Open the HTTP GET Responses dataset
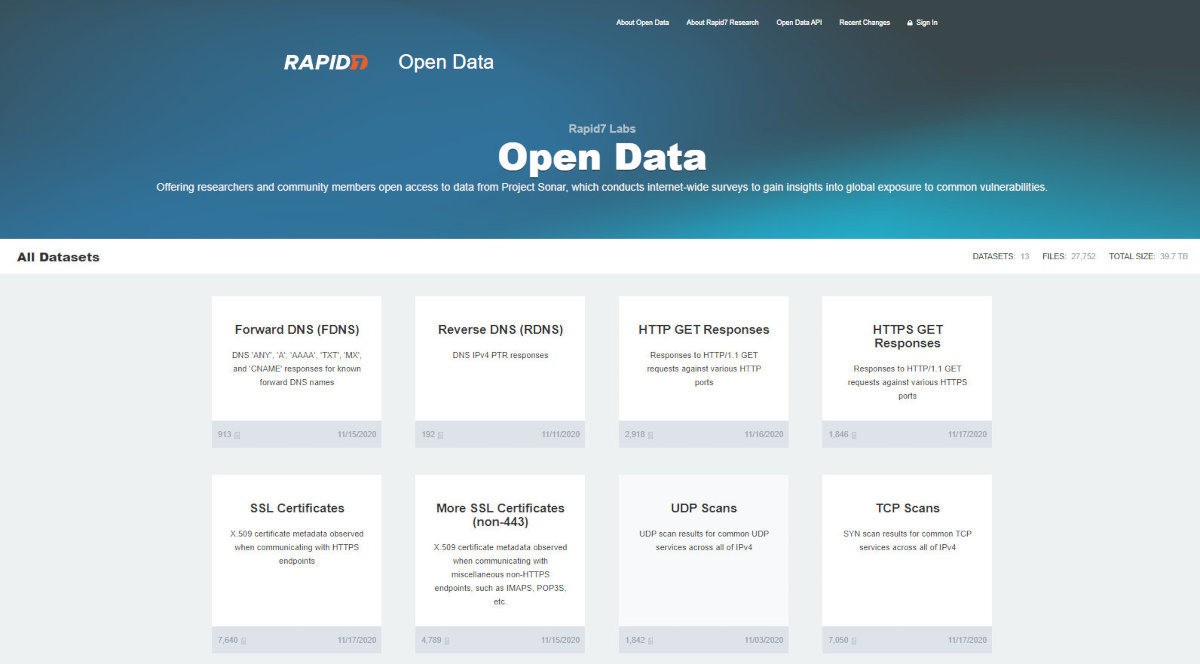Image resolution: width=1200 pixels, height=664 pixels. click(704, 329)
